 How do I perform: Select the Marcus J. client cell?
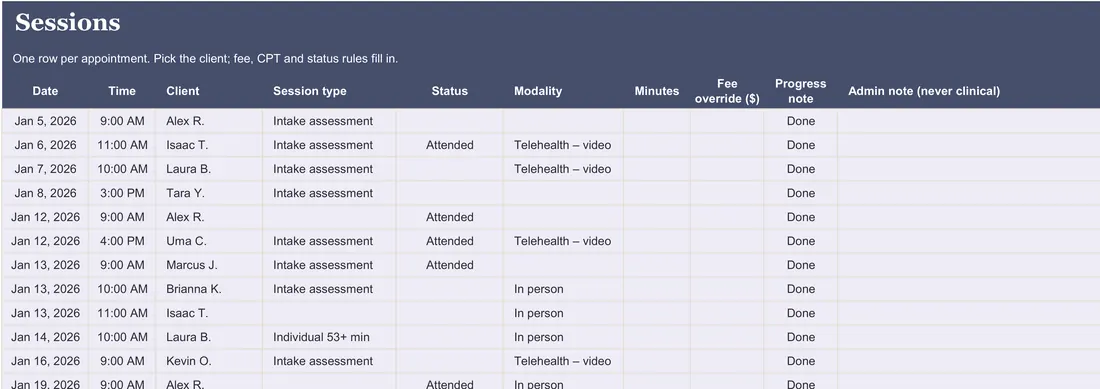[x=209, y=265]
